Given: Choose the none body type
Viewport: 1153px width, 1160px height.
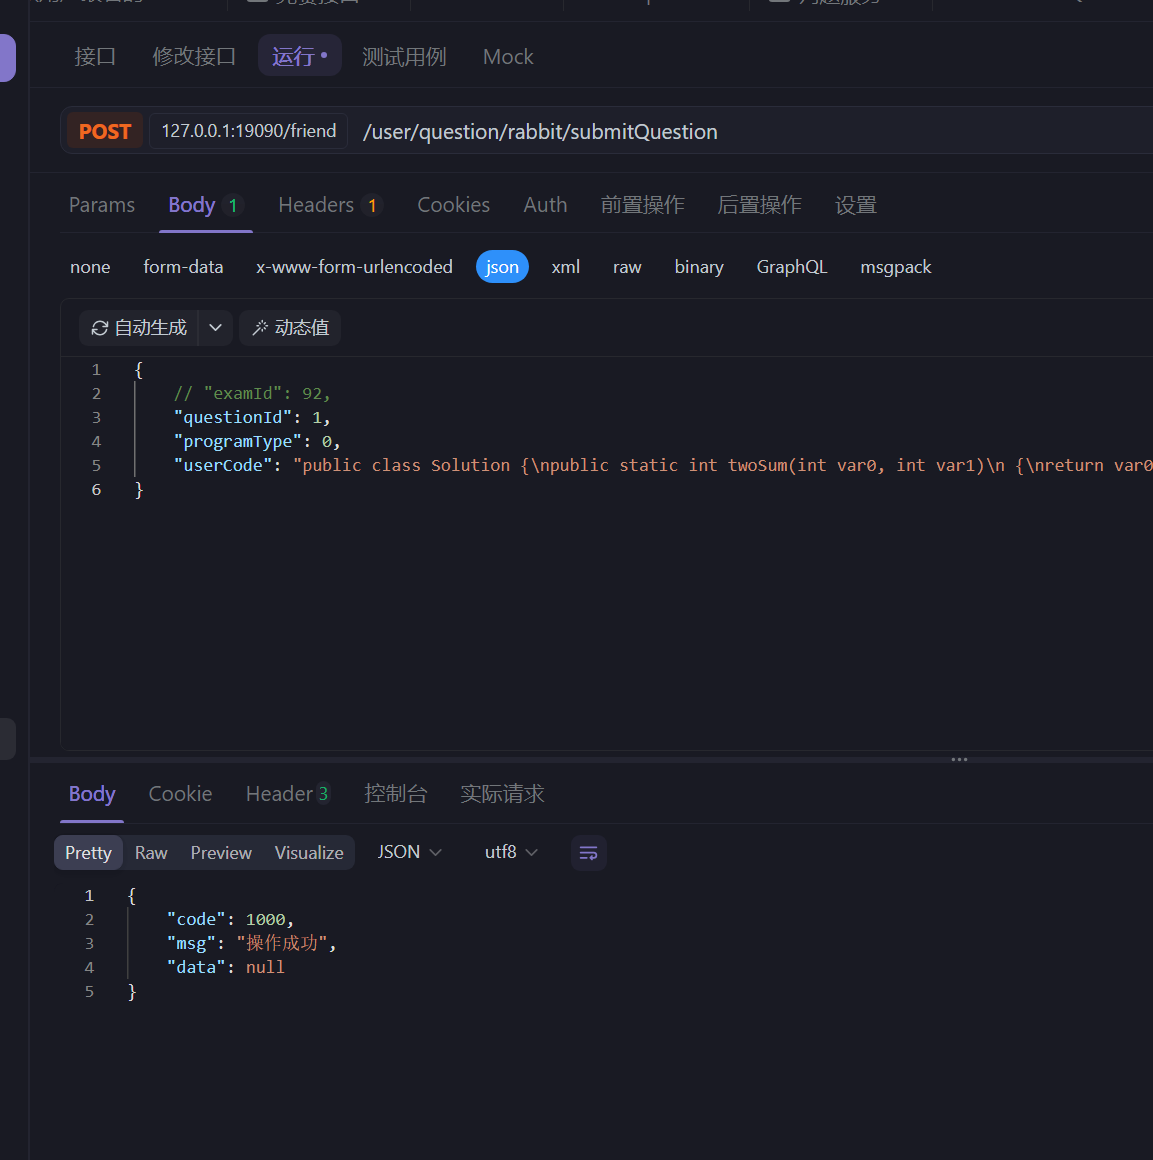Looking at the screenshot, I should (90, 267).
